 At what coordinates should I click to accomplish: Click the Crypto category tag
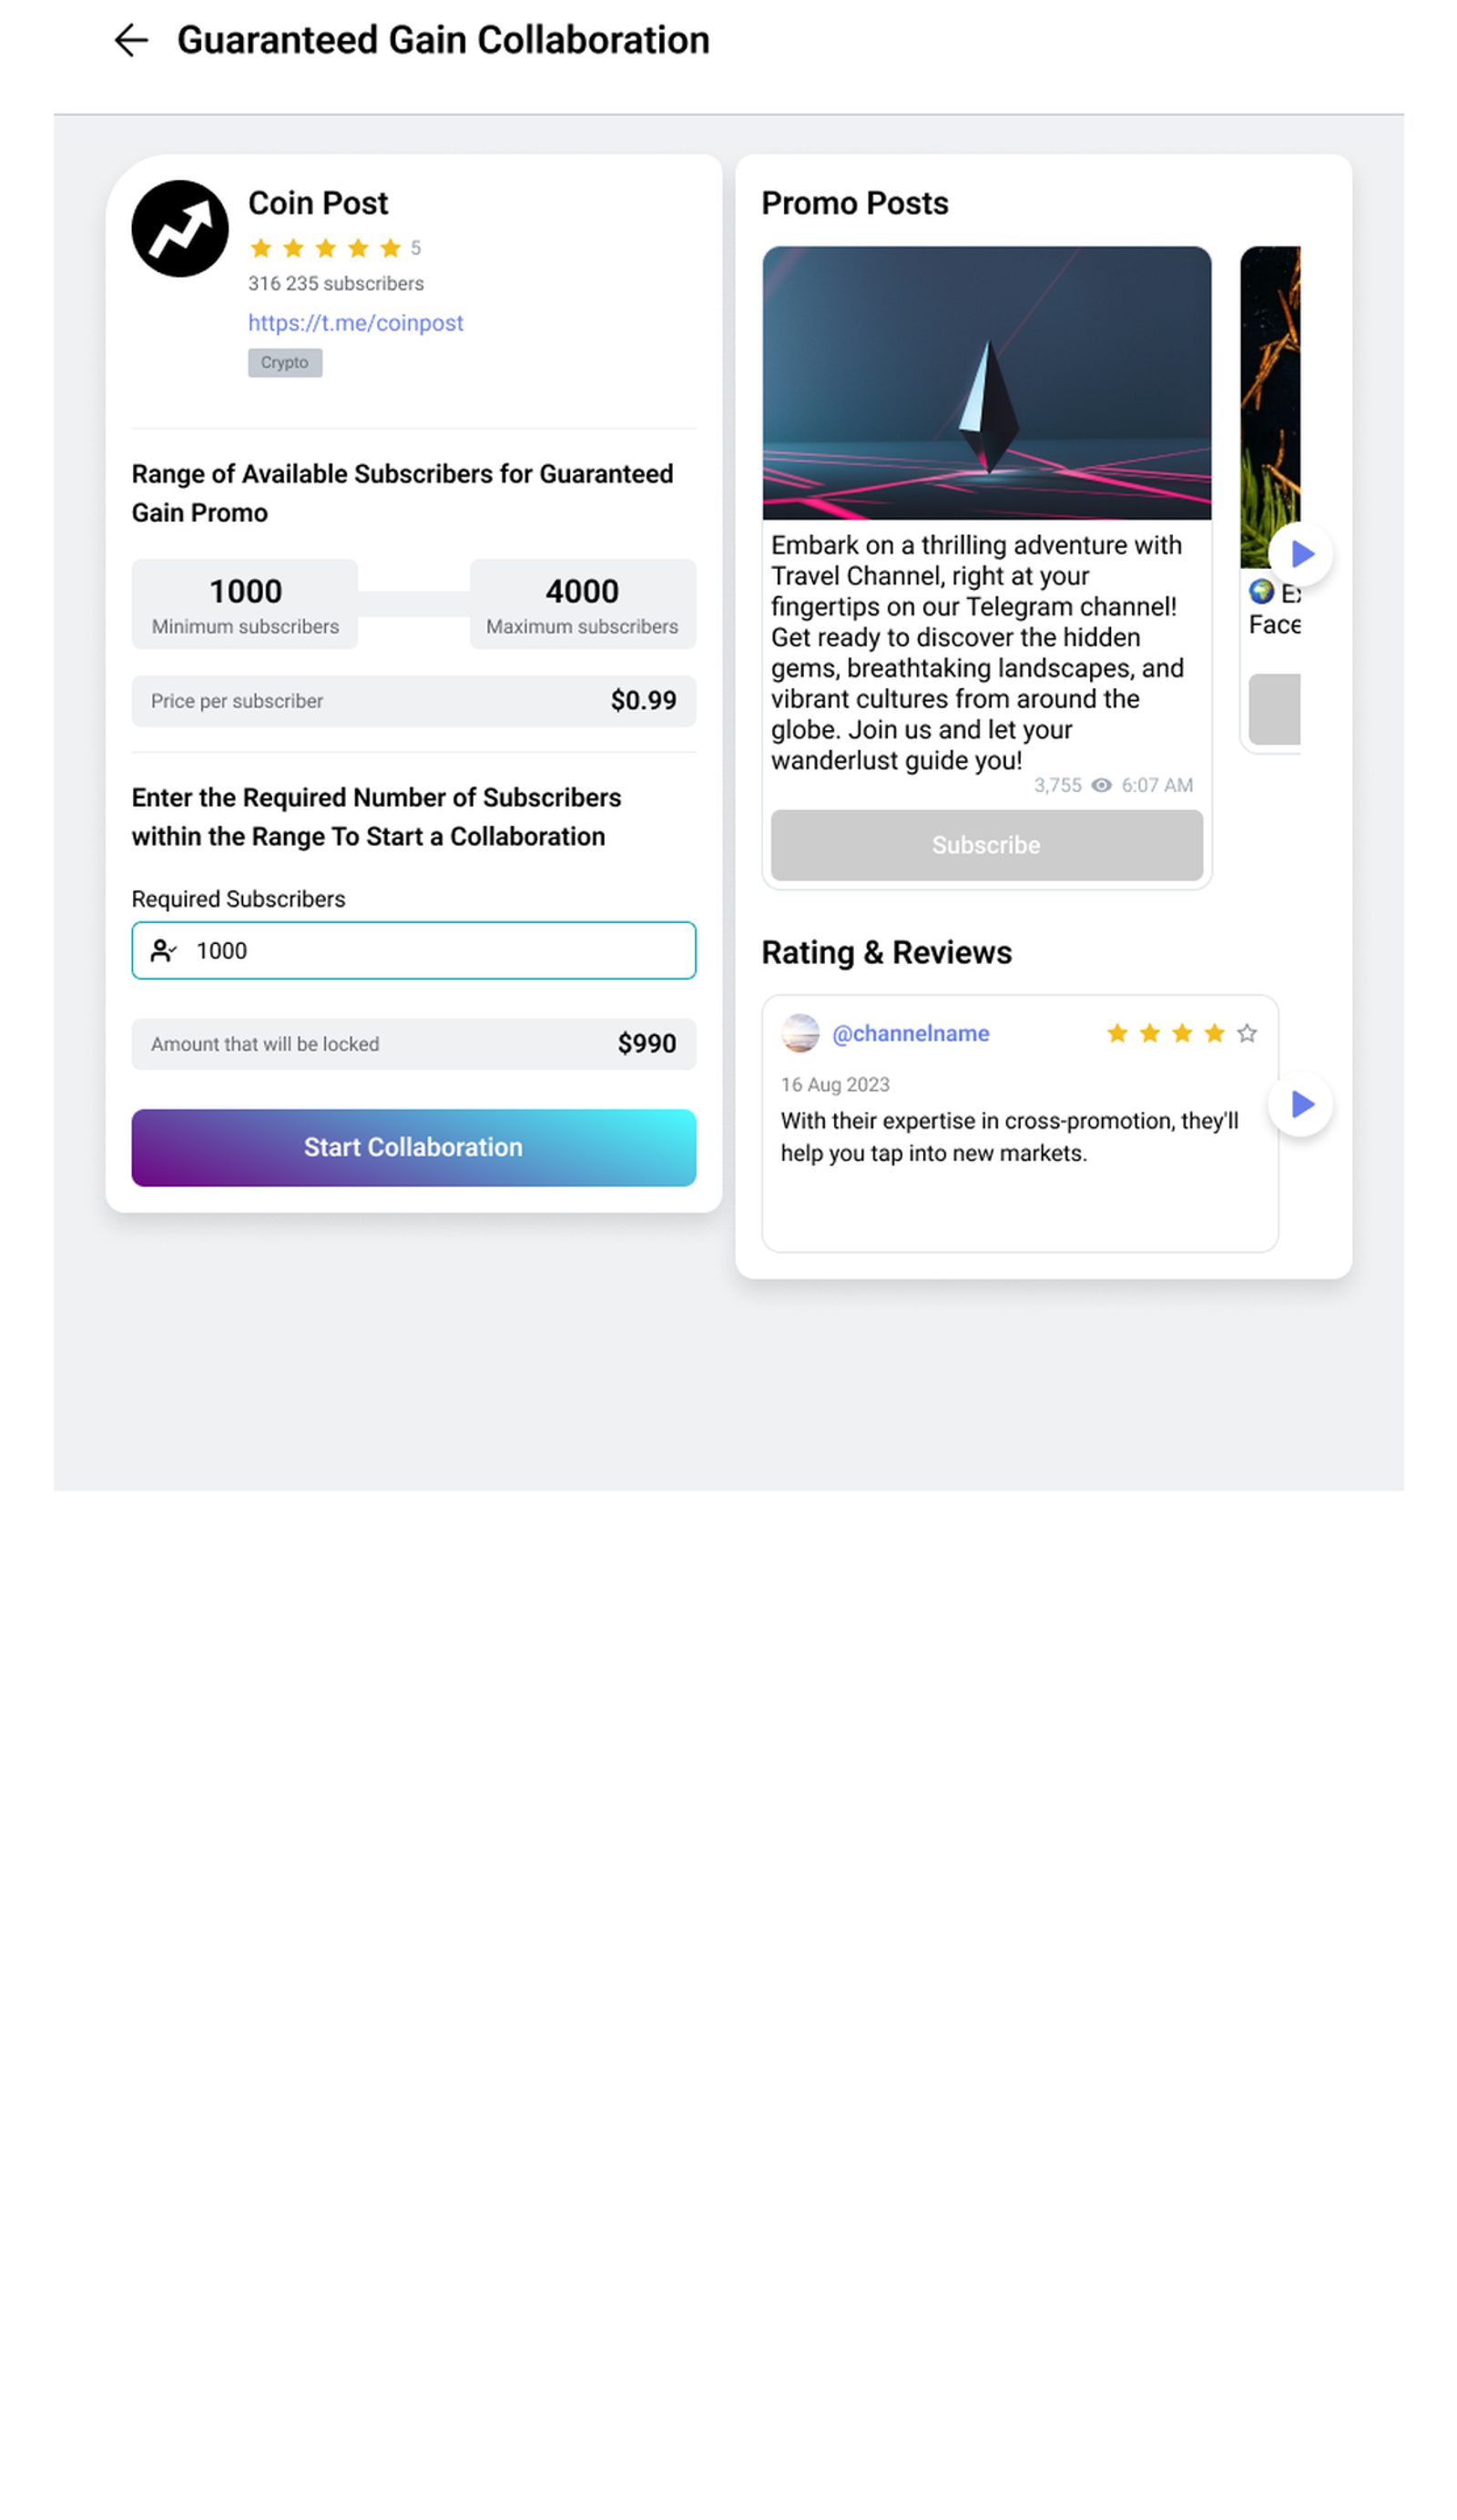pos(285,362)
